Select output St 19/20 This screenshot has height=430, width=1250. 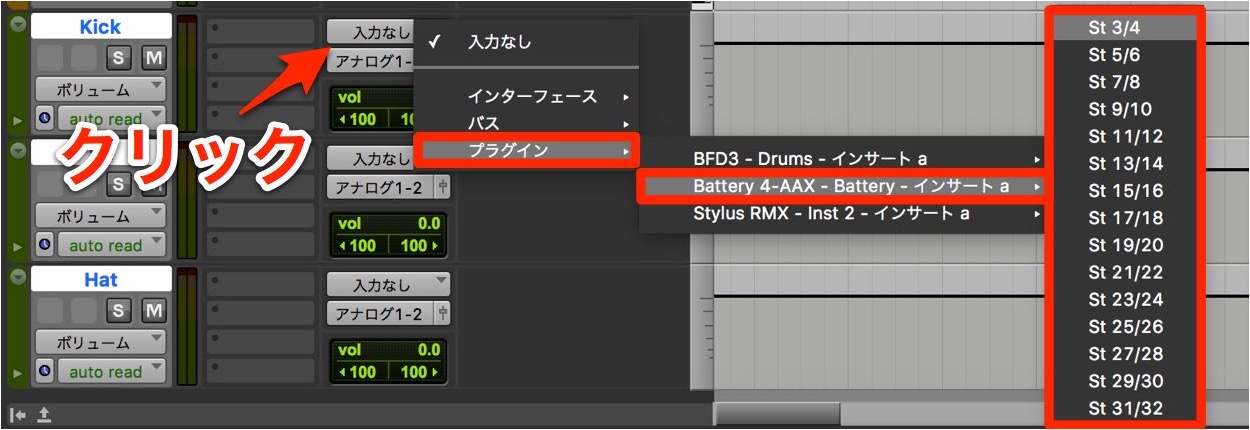click(x=1125, y=245)
